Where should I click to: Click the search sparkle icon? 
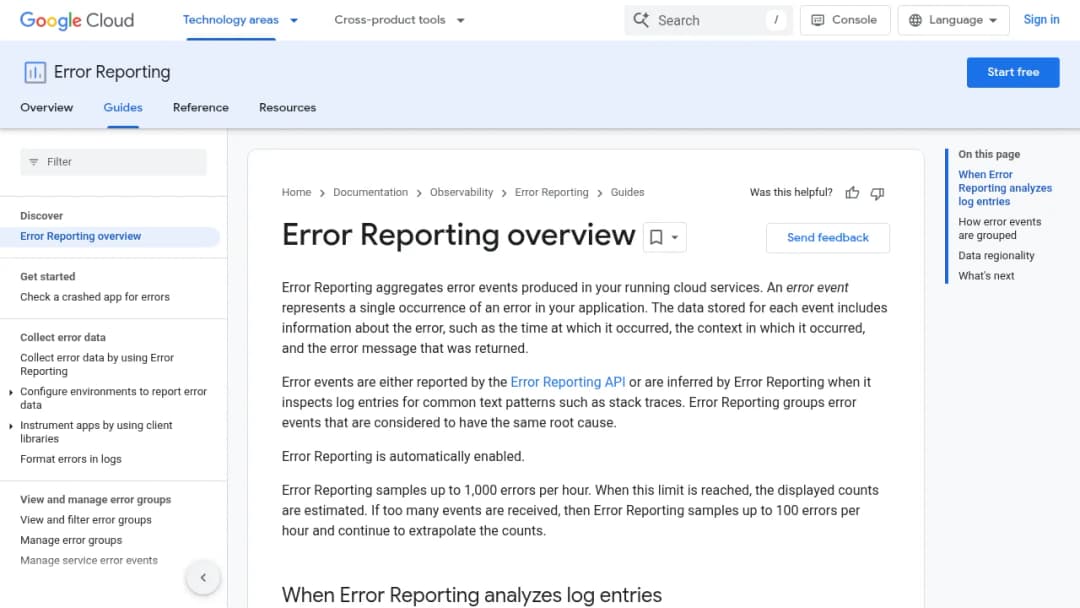pyautogui.click(x=641, y=20)
